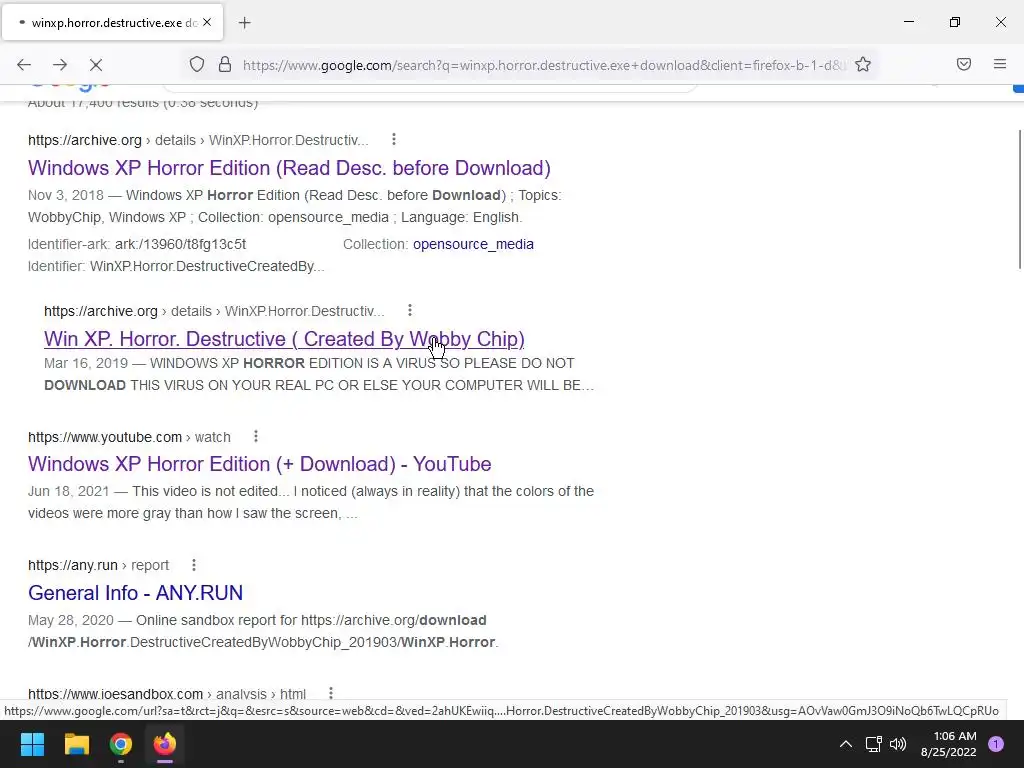Screen dimensions: 1024x768
Task: Click the https://any.run › report breadcrumb
Action: [99, 565]
